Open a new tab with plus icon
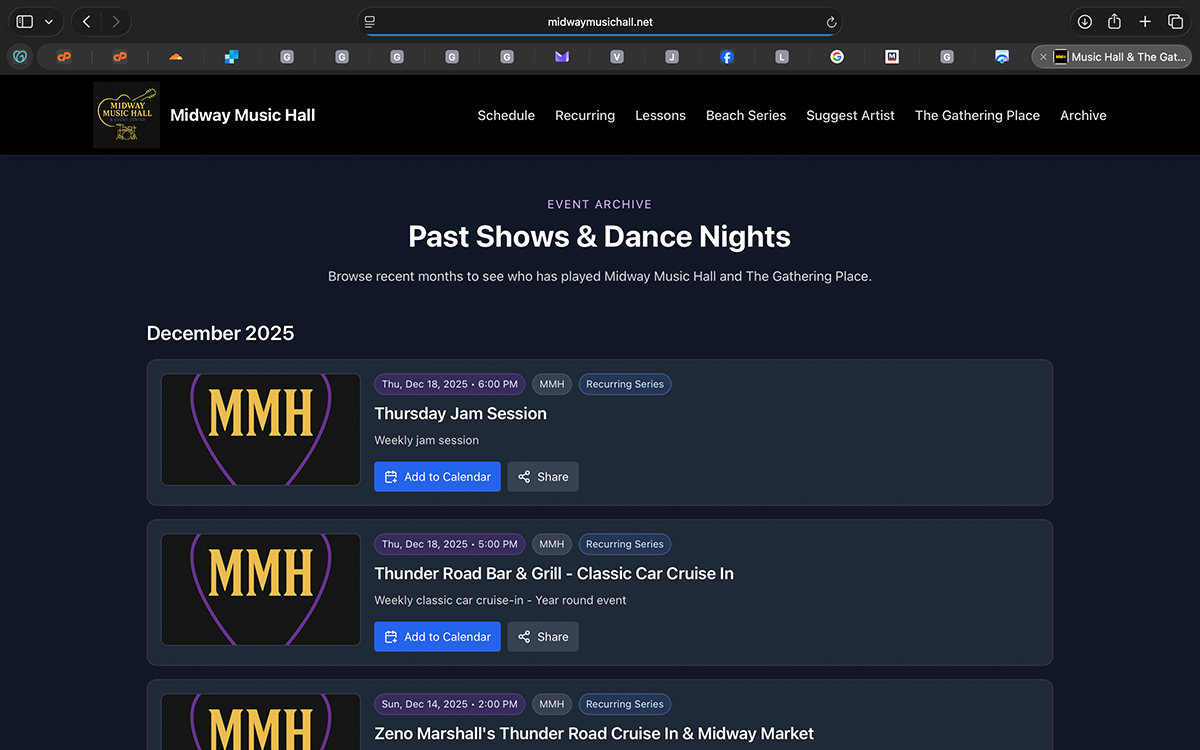 (x=1145, y=21)
